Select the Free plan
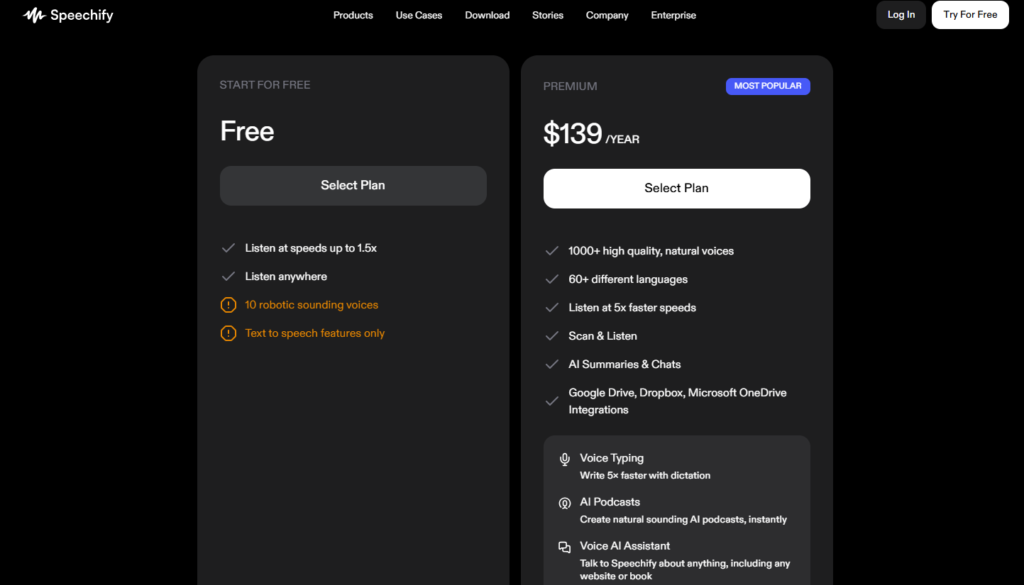The image size is (1024, 585). click(x=353, y=185)
